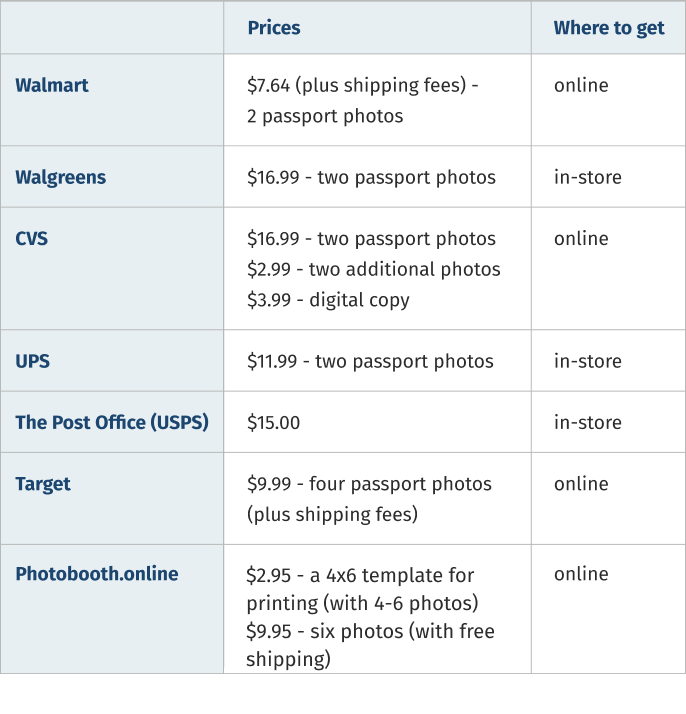The width and height of the screenshot is (686, 714).
Task: Select the $15.00 USPS price
Action: [x=274, y=422]
